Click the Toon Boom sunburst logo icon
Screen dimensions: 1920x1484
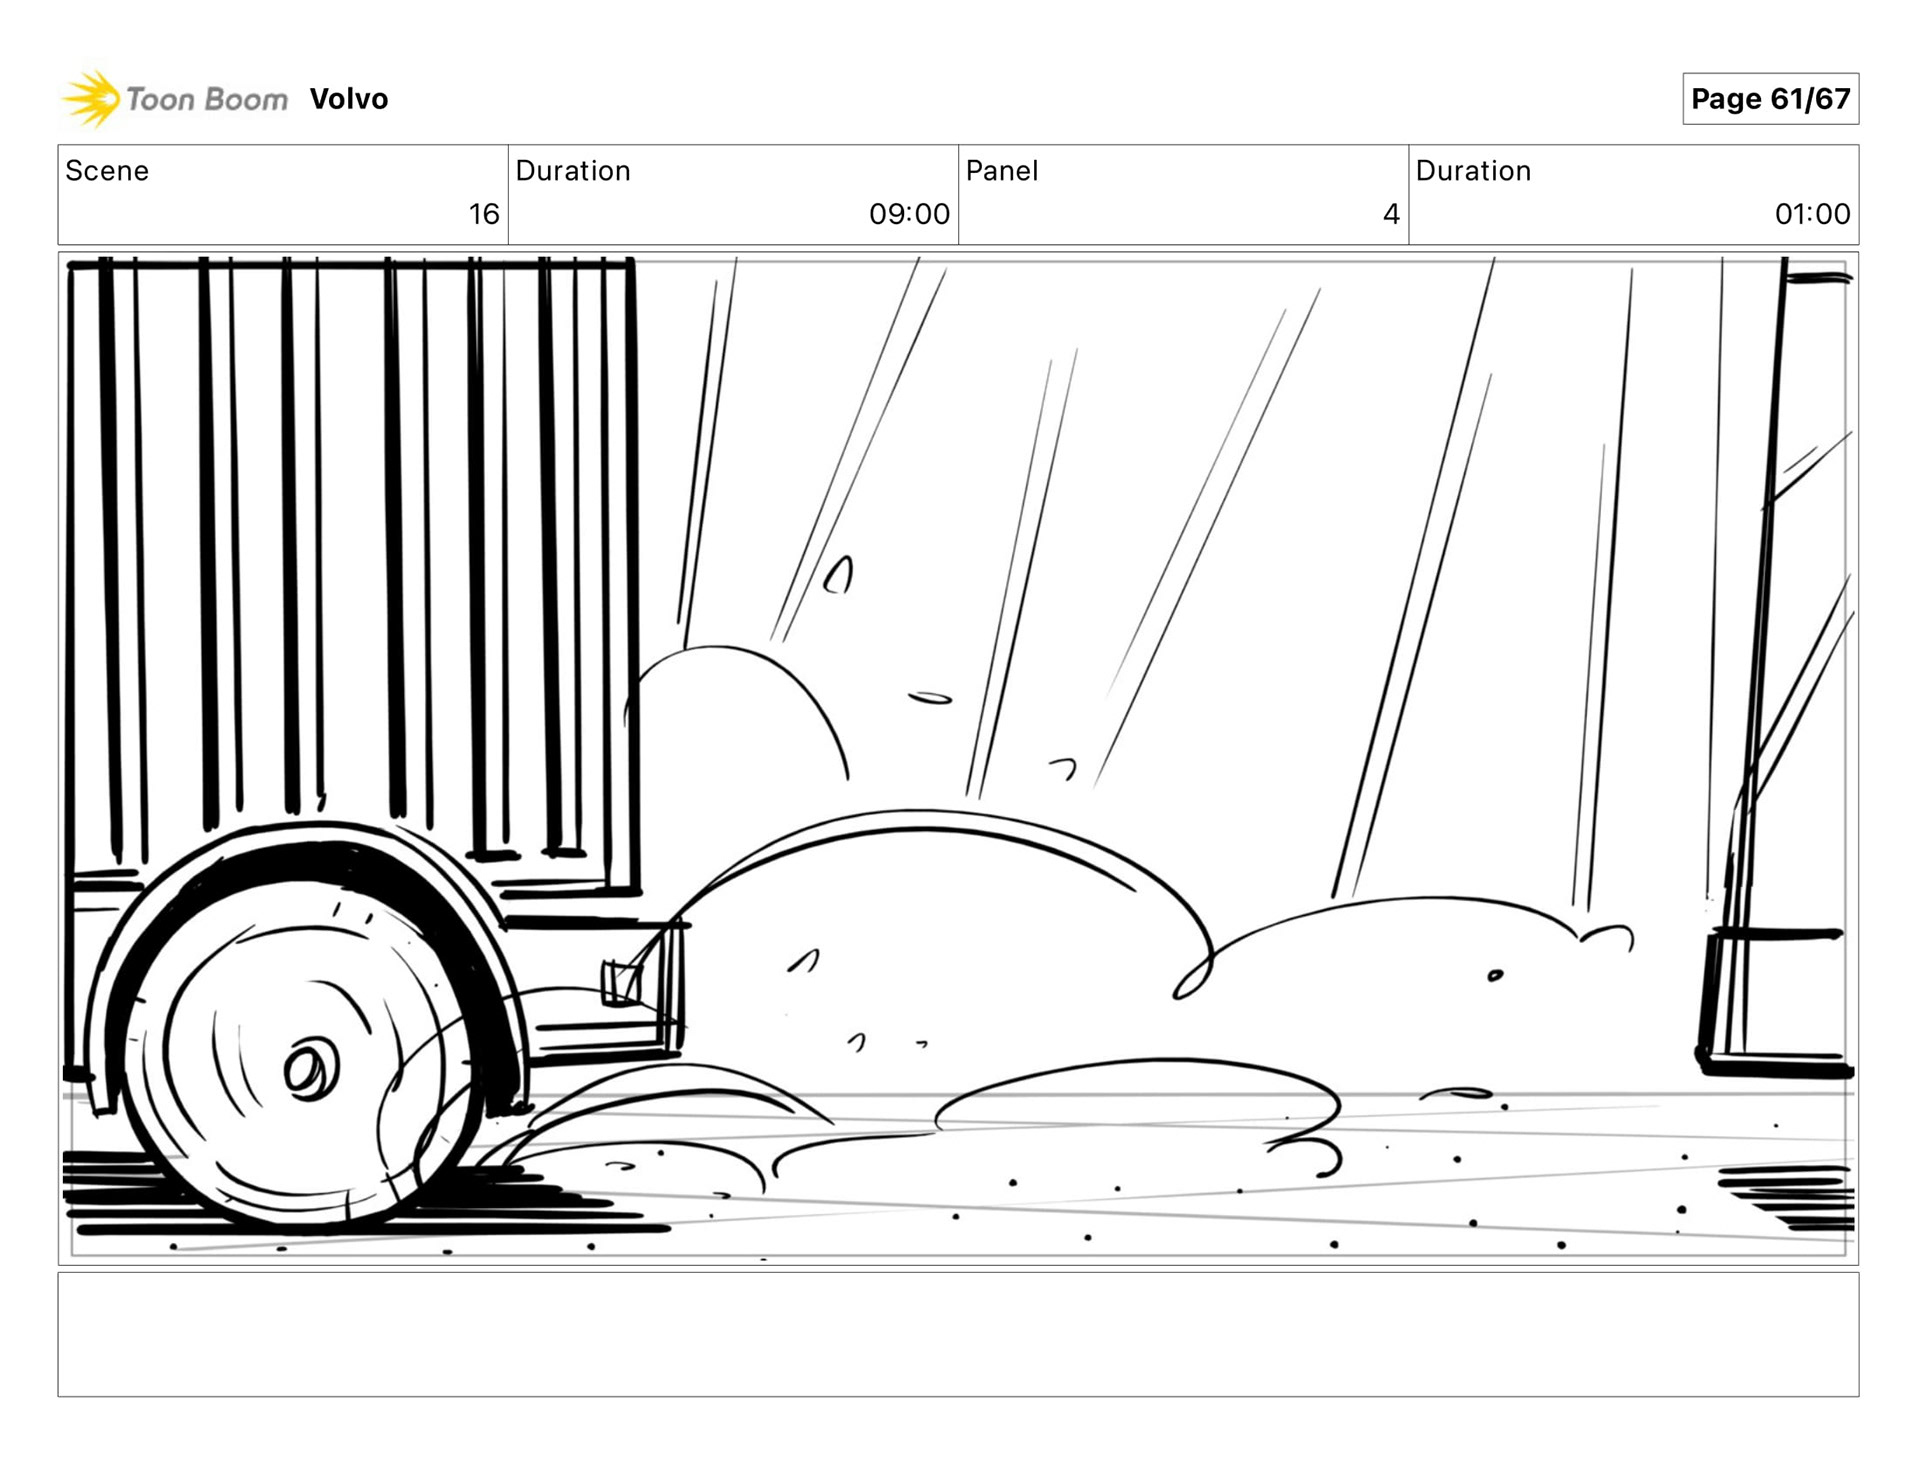click(92, 99)
